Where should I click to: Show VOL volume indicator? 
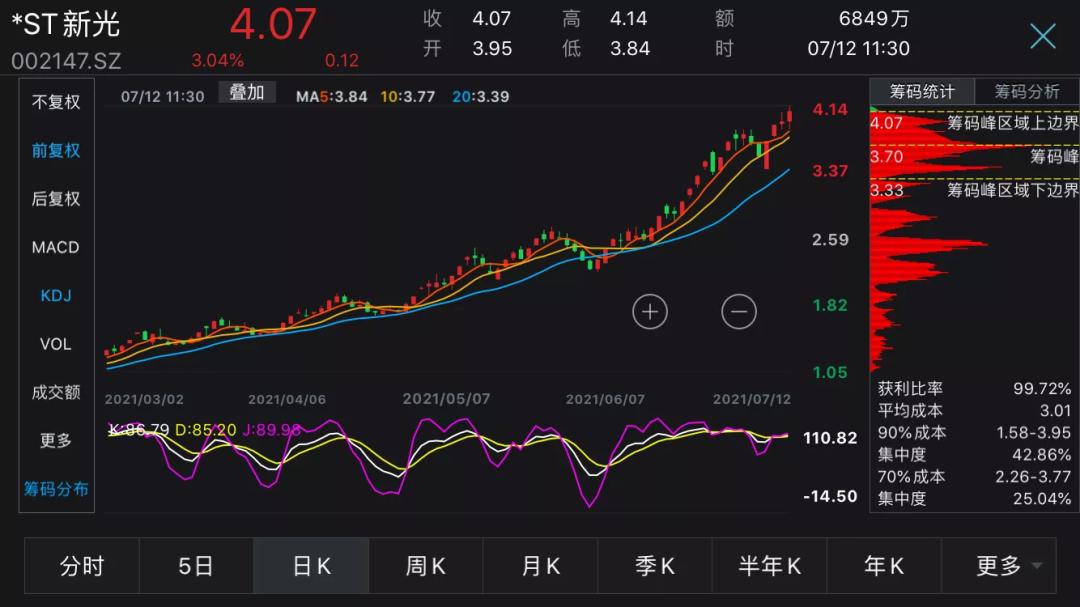coord(56,344)
